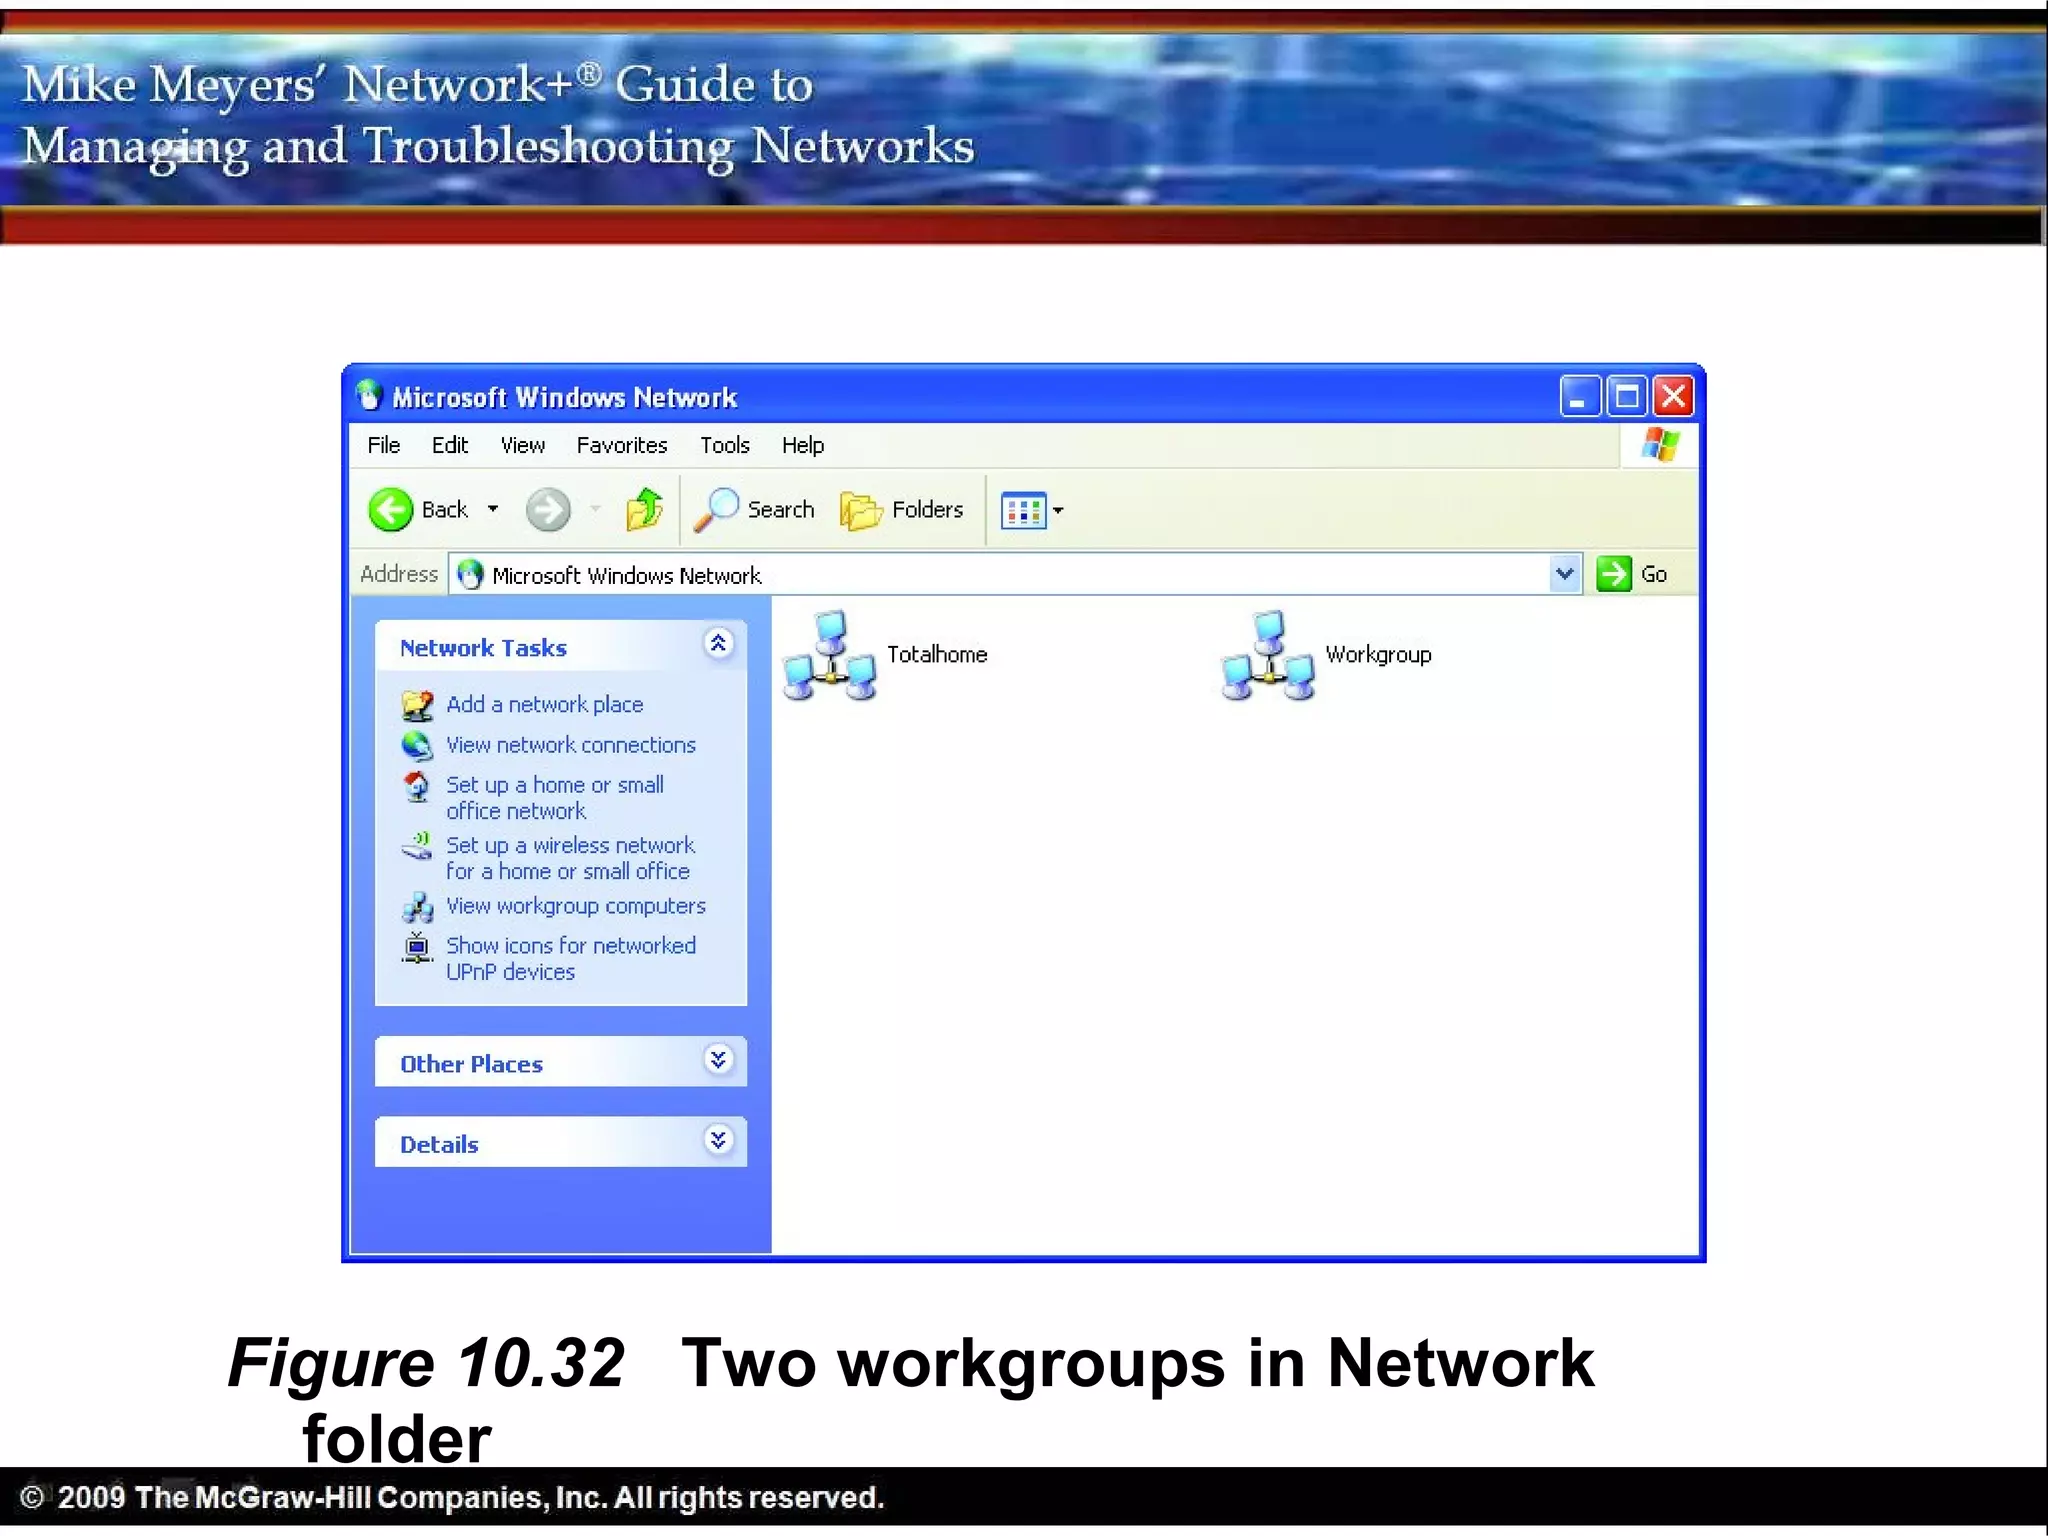This screenshot has width=2048, height=1536.
Task: Click Set up a home or small office network
Action: tap(555, 798)
